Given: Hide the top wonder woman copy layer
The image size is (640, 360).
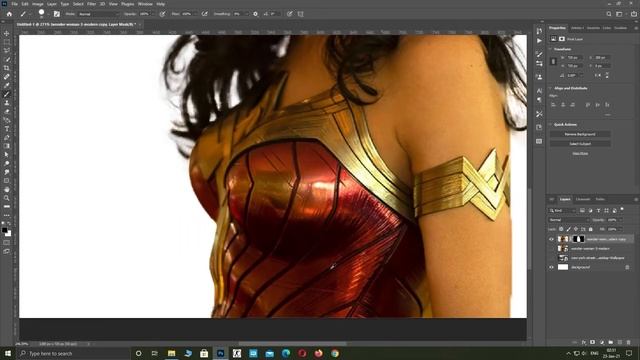Looking at the screenshot, I should 551,239.
